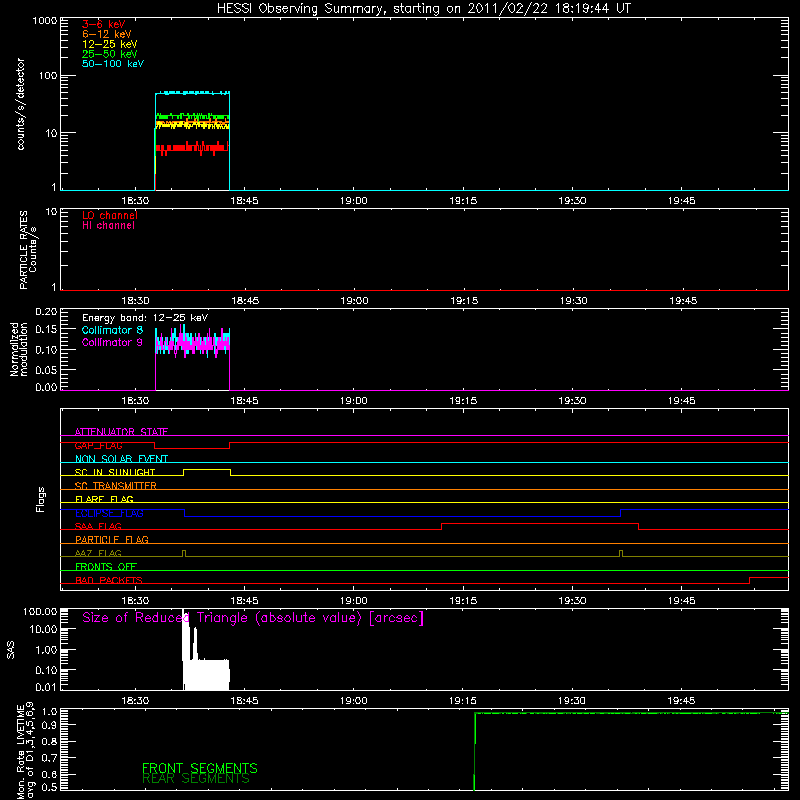
Task: Select the '6-12 keV' legend label
Action: pyautogui.click(x=107, y=34)
